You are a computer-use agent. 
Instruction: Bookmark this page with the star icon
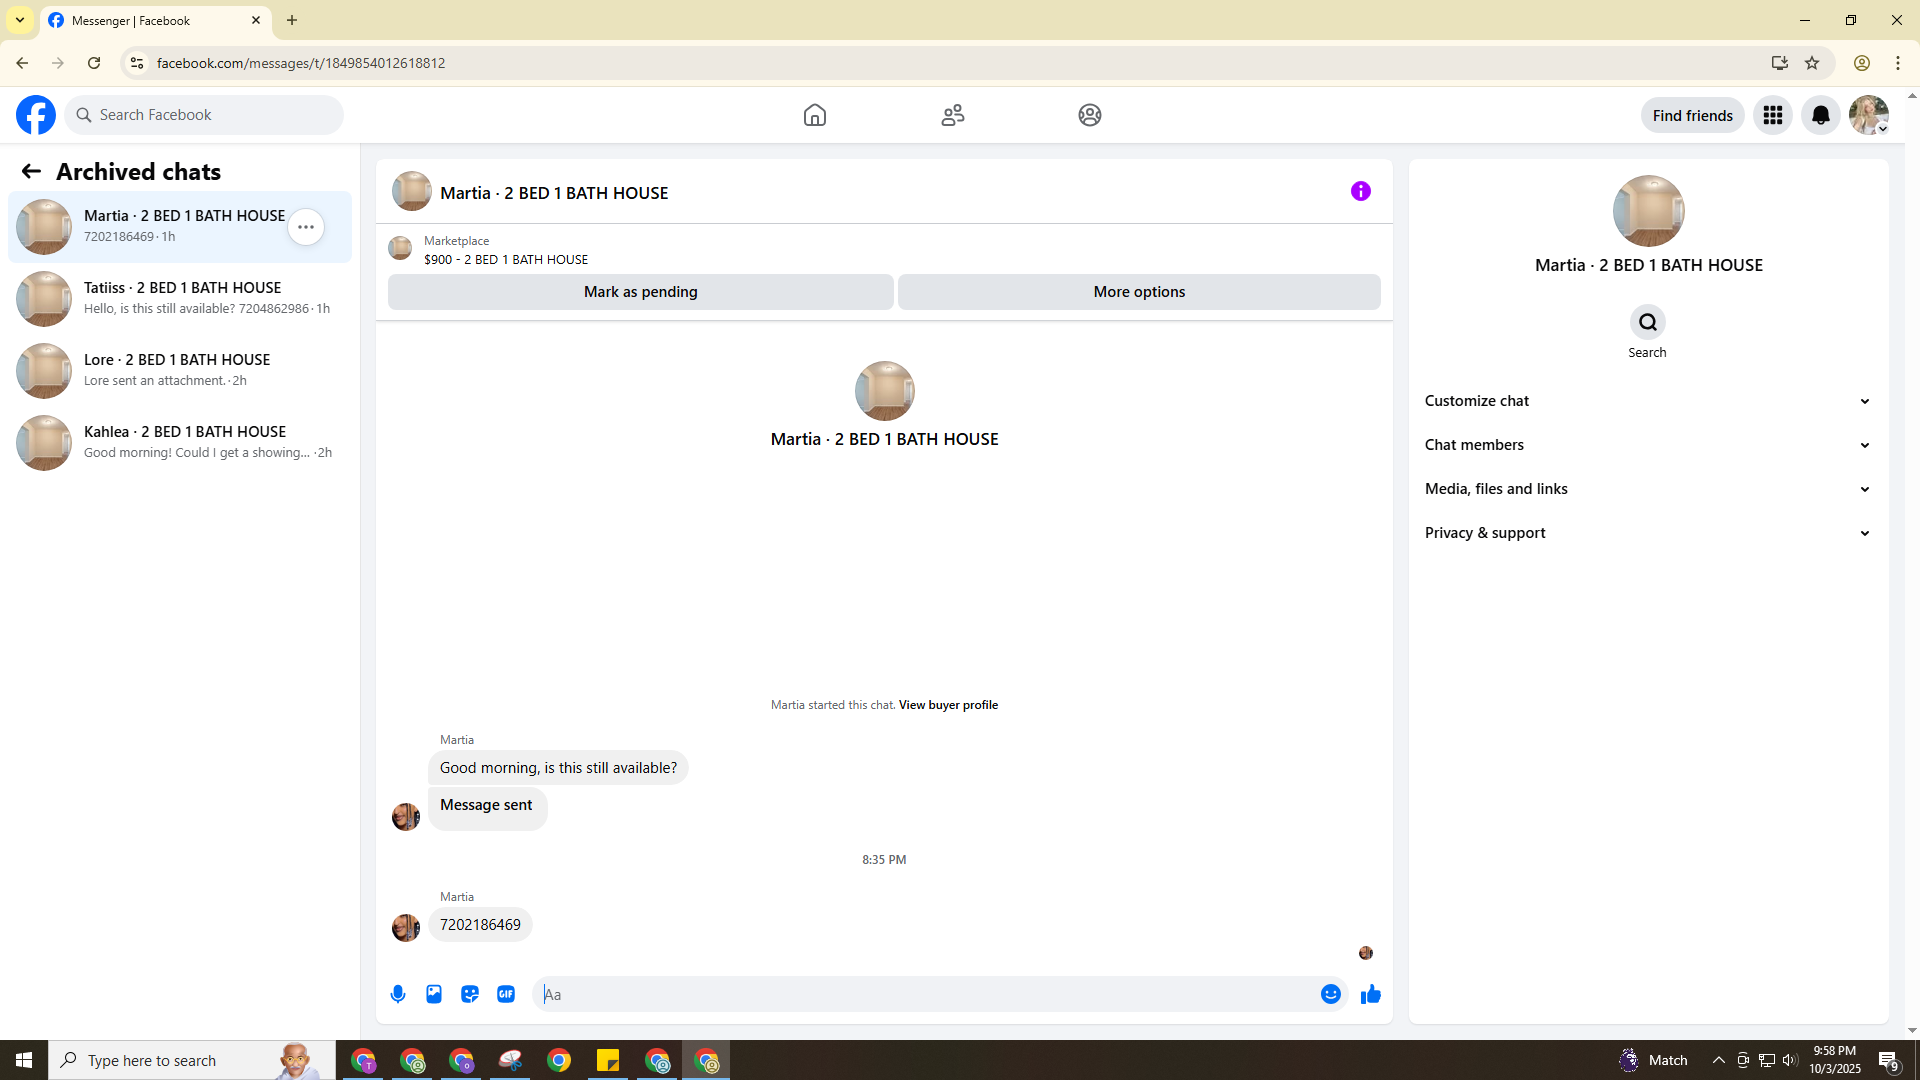1812,63
